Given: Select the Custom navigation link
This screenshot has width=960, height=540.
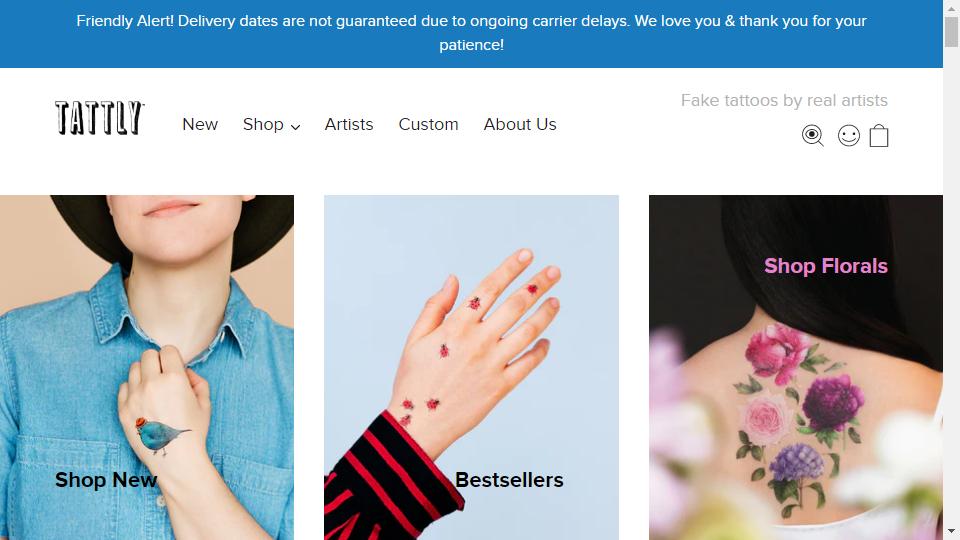Looking at the screenshot, I should coord(429,124).
